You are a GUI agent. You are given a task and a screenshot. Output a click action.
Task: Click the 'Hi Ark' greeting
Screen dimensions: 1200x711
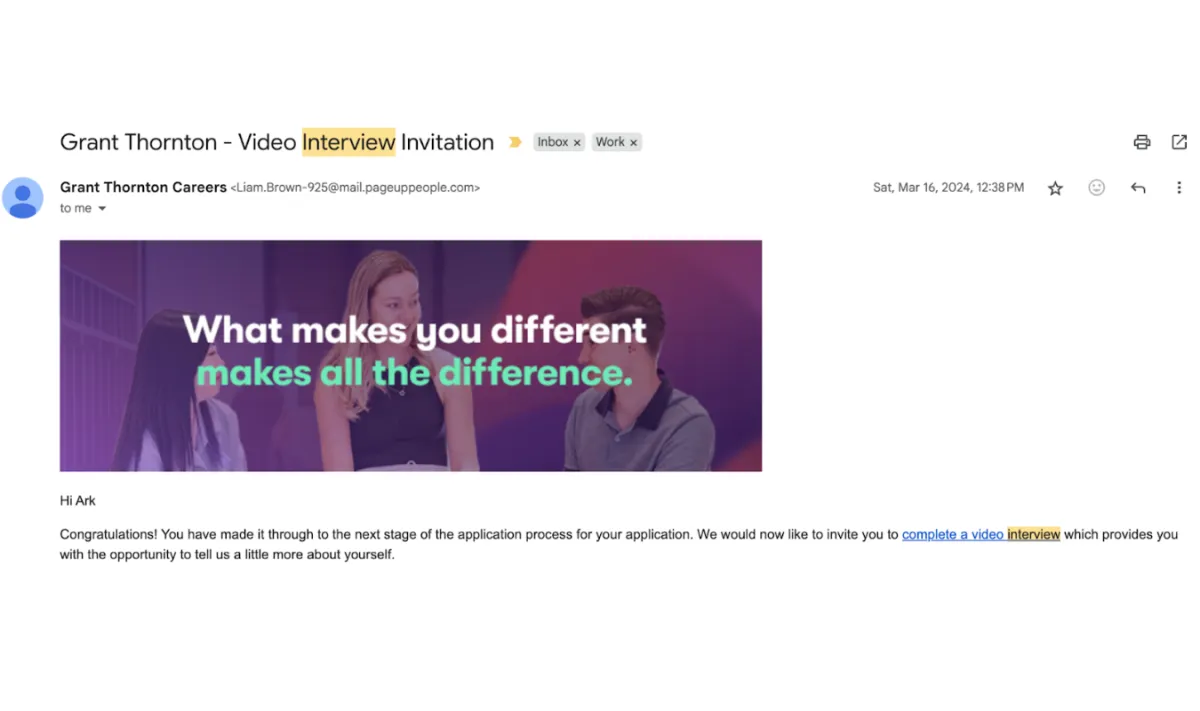coord(78,500)
